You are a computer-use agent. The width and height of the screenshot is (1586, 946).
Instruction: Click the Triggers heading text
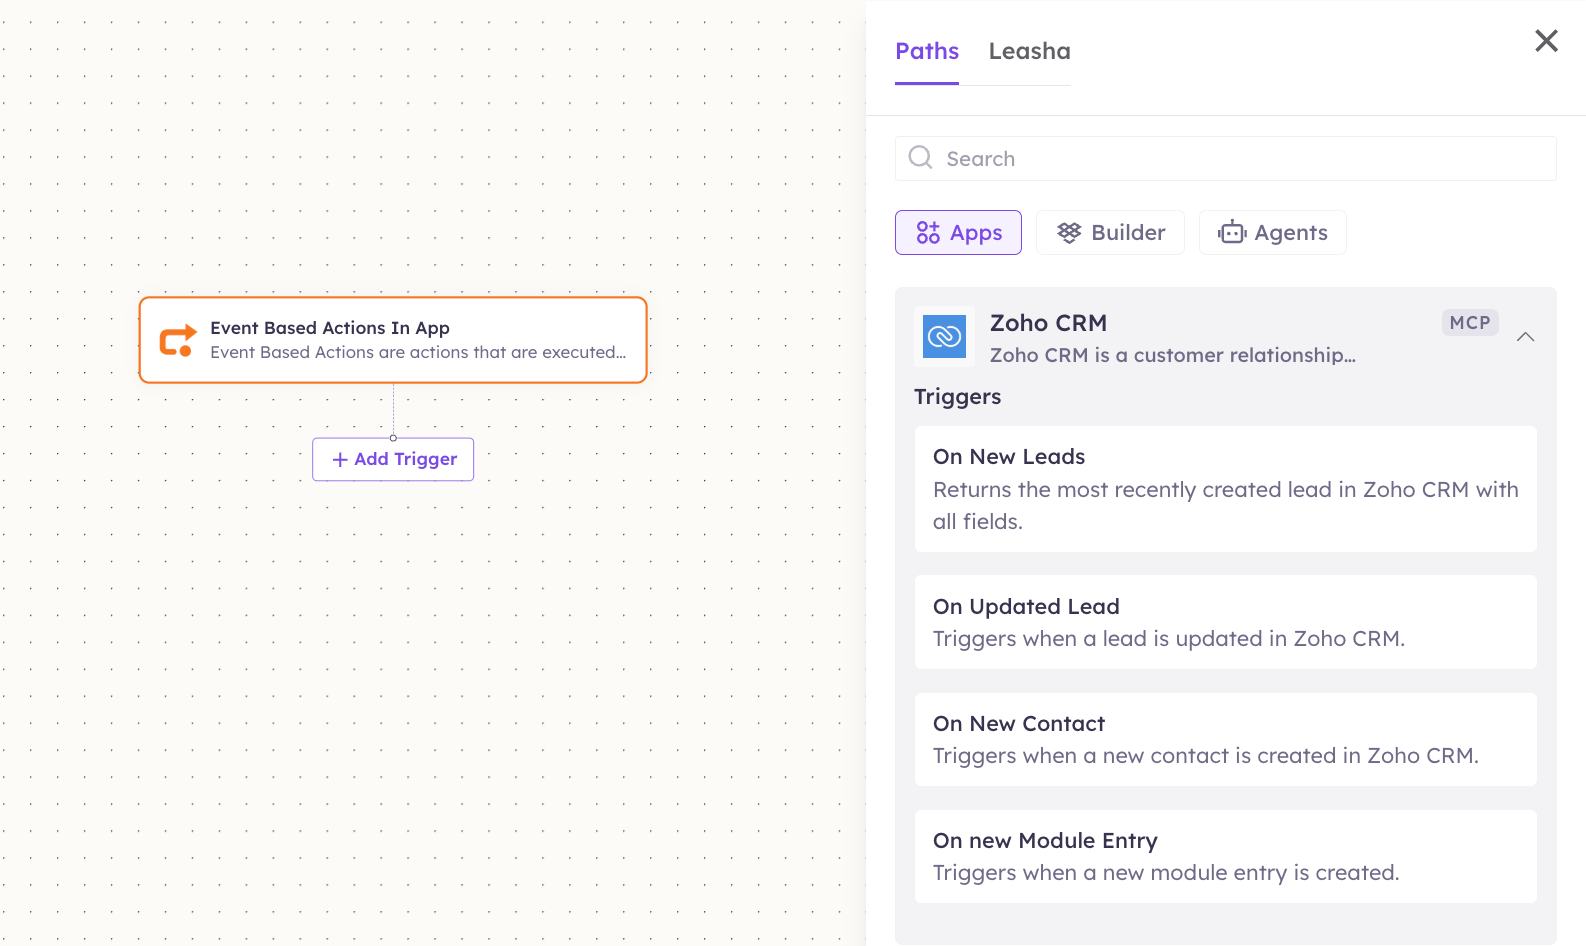click(x=957, y=397)
